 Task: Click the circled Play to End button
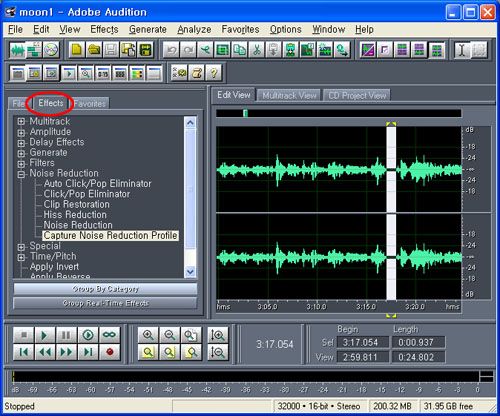(88, 335)
